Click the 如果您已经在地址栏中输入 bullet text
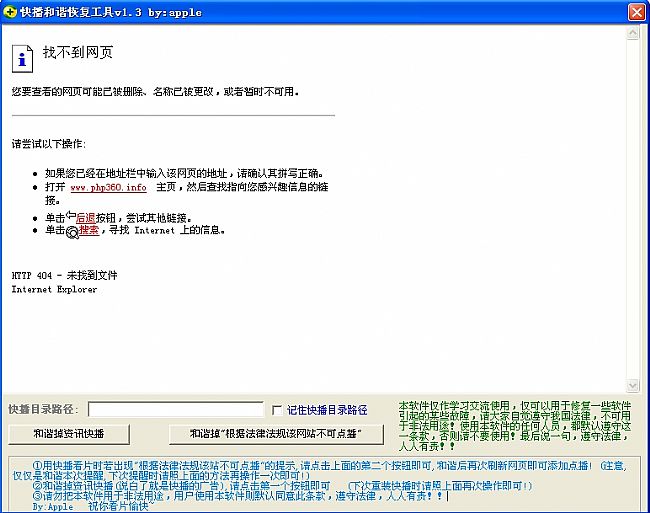The image size is (650, 513). (184, 173)
